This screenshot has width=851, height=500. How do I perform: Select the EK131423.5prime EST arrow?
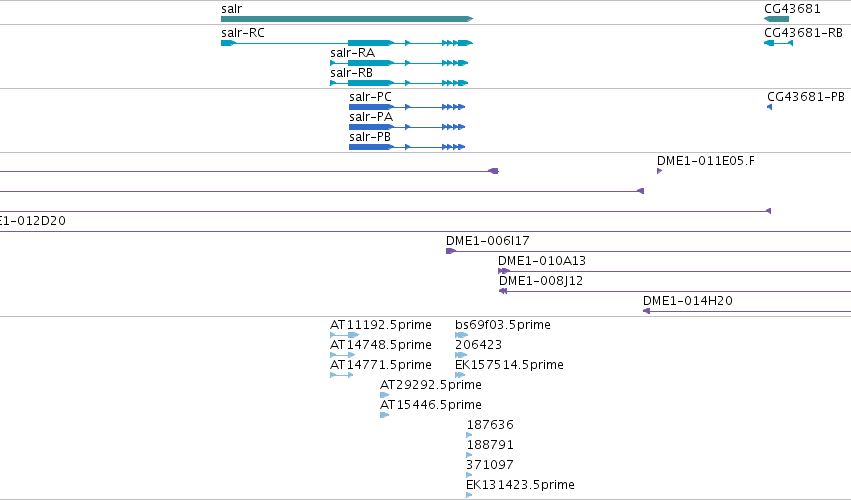coord(469,495)
